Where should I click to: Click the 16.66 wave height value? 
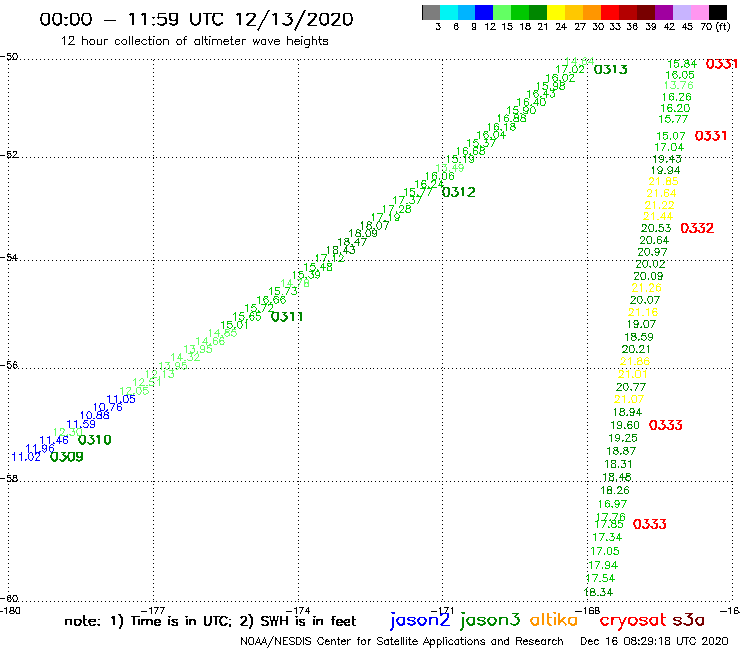pos(271,300)
